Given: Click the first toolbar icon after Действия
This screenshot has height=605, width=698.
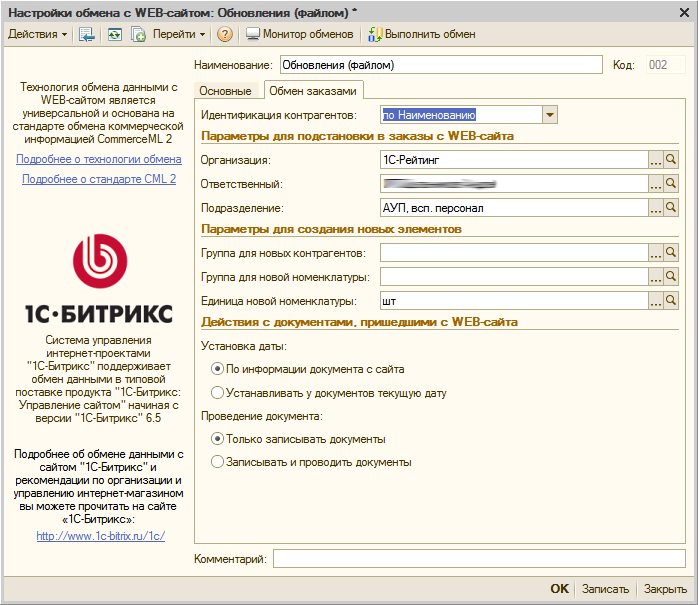Looking at the screenshot, I should (87, 34).
